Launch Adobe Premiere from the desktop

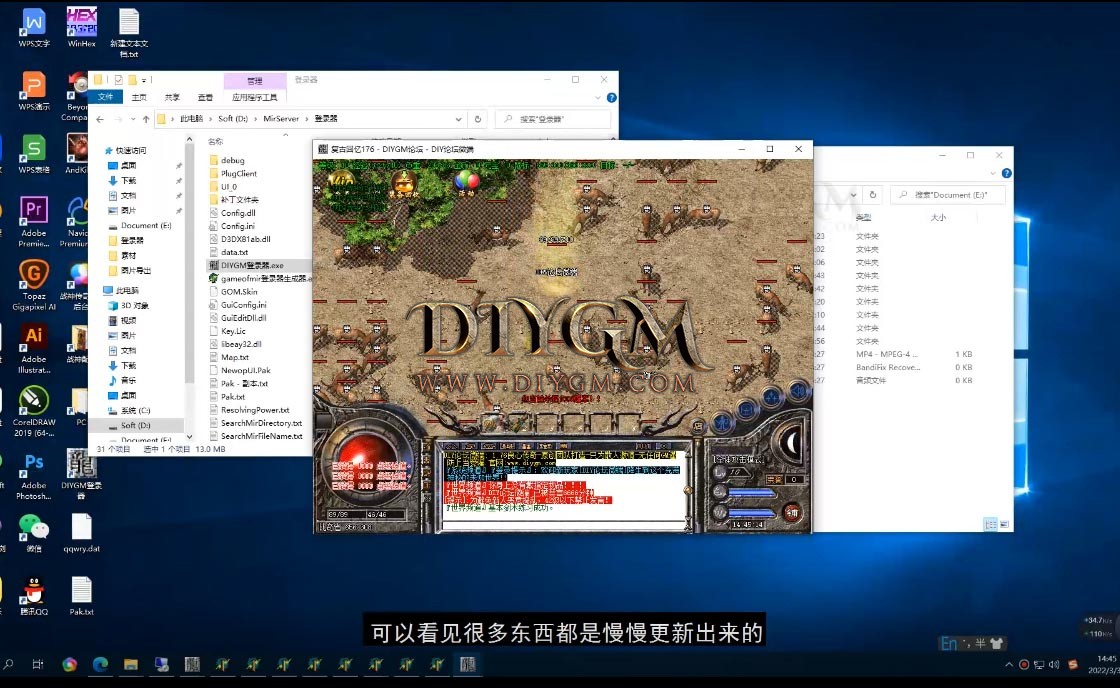pyautogui.click(x=34, y=221)
